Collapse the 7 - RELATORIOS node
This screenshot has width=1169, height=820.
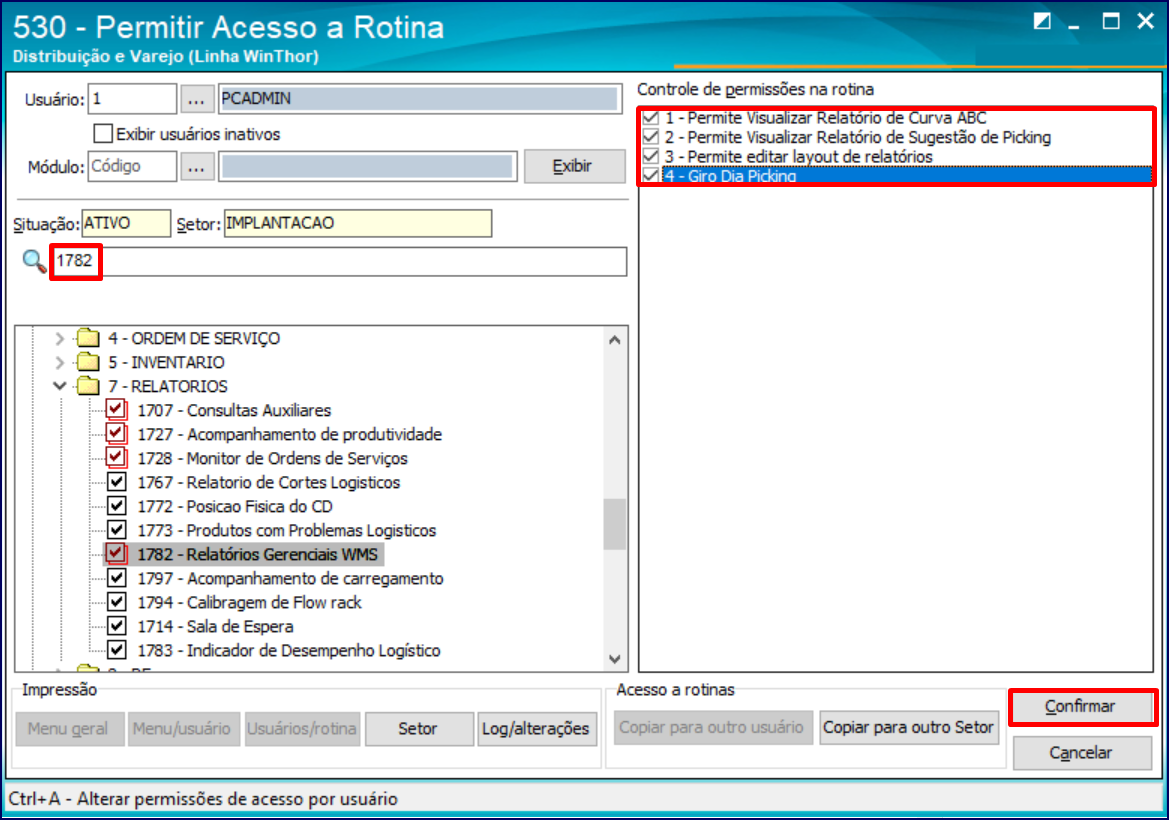click(60, 386)
